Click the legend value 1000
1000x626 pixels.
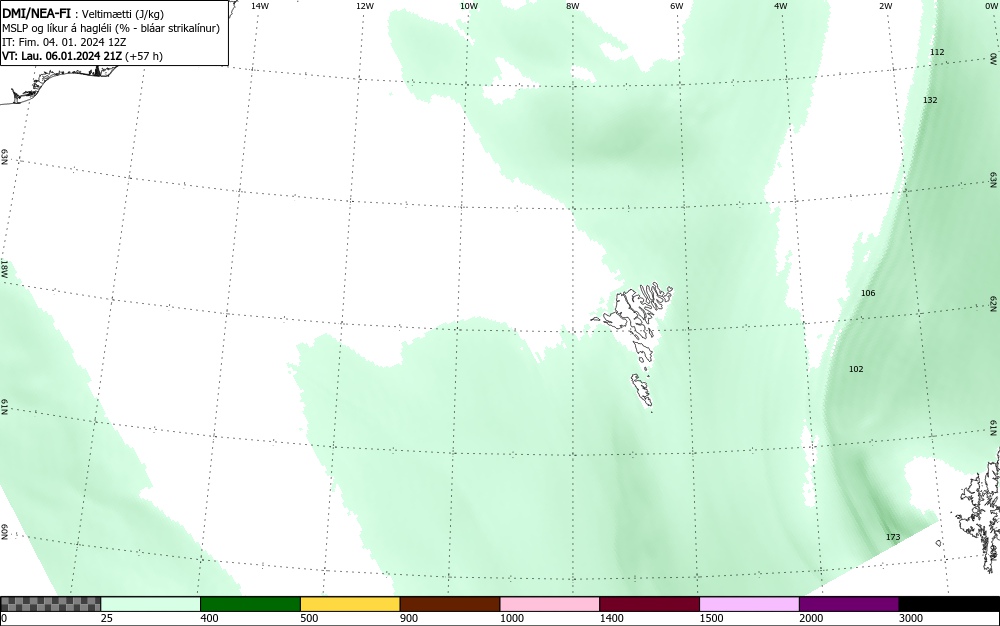coord(511,618)
